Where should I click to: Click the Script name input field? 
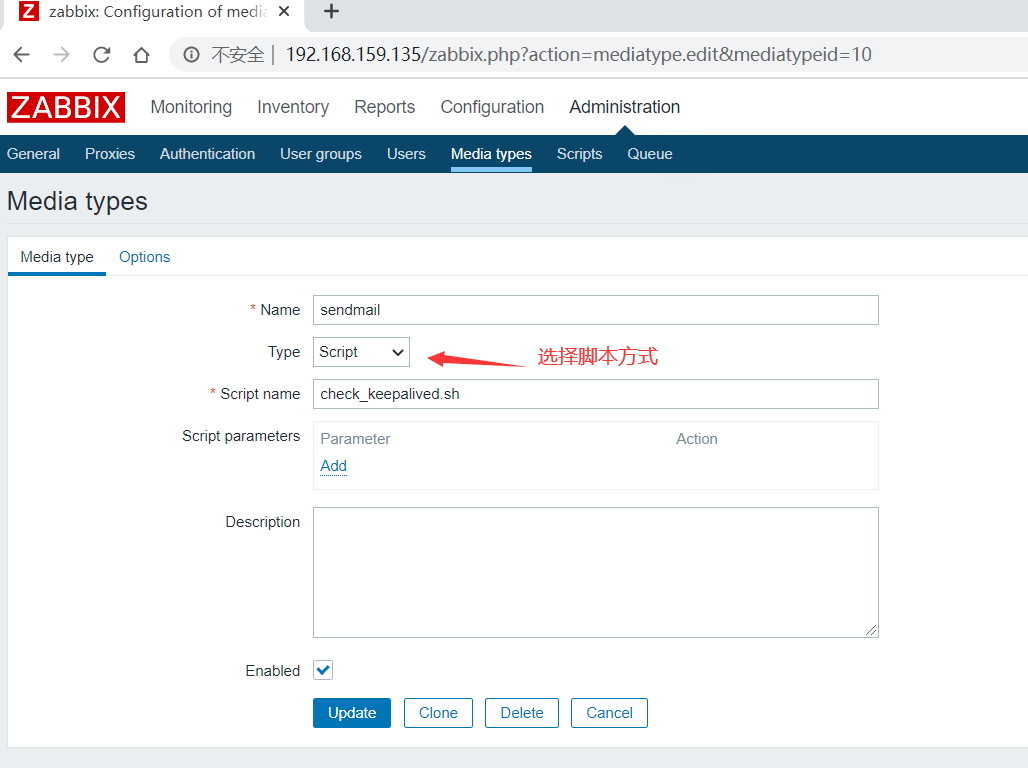point(595,394)
